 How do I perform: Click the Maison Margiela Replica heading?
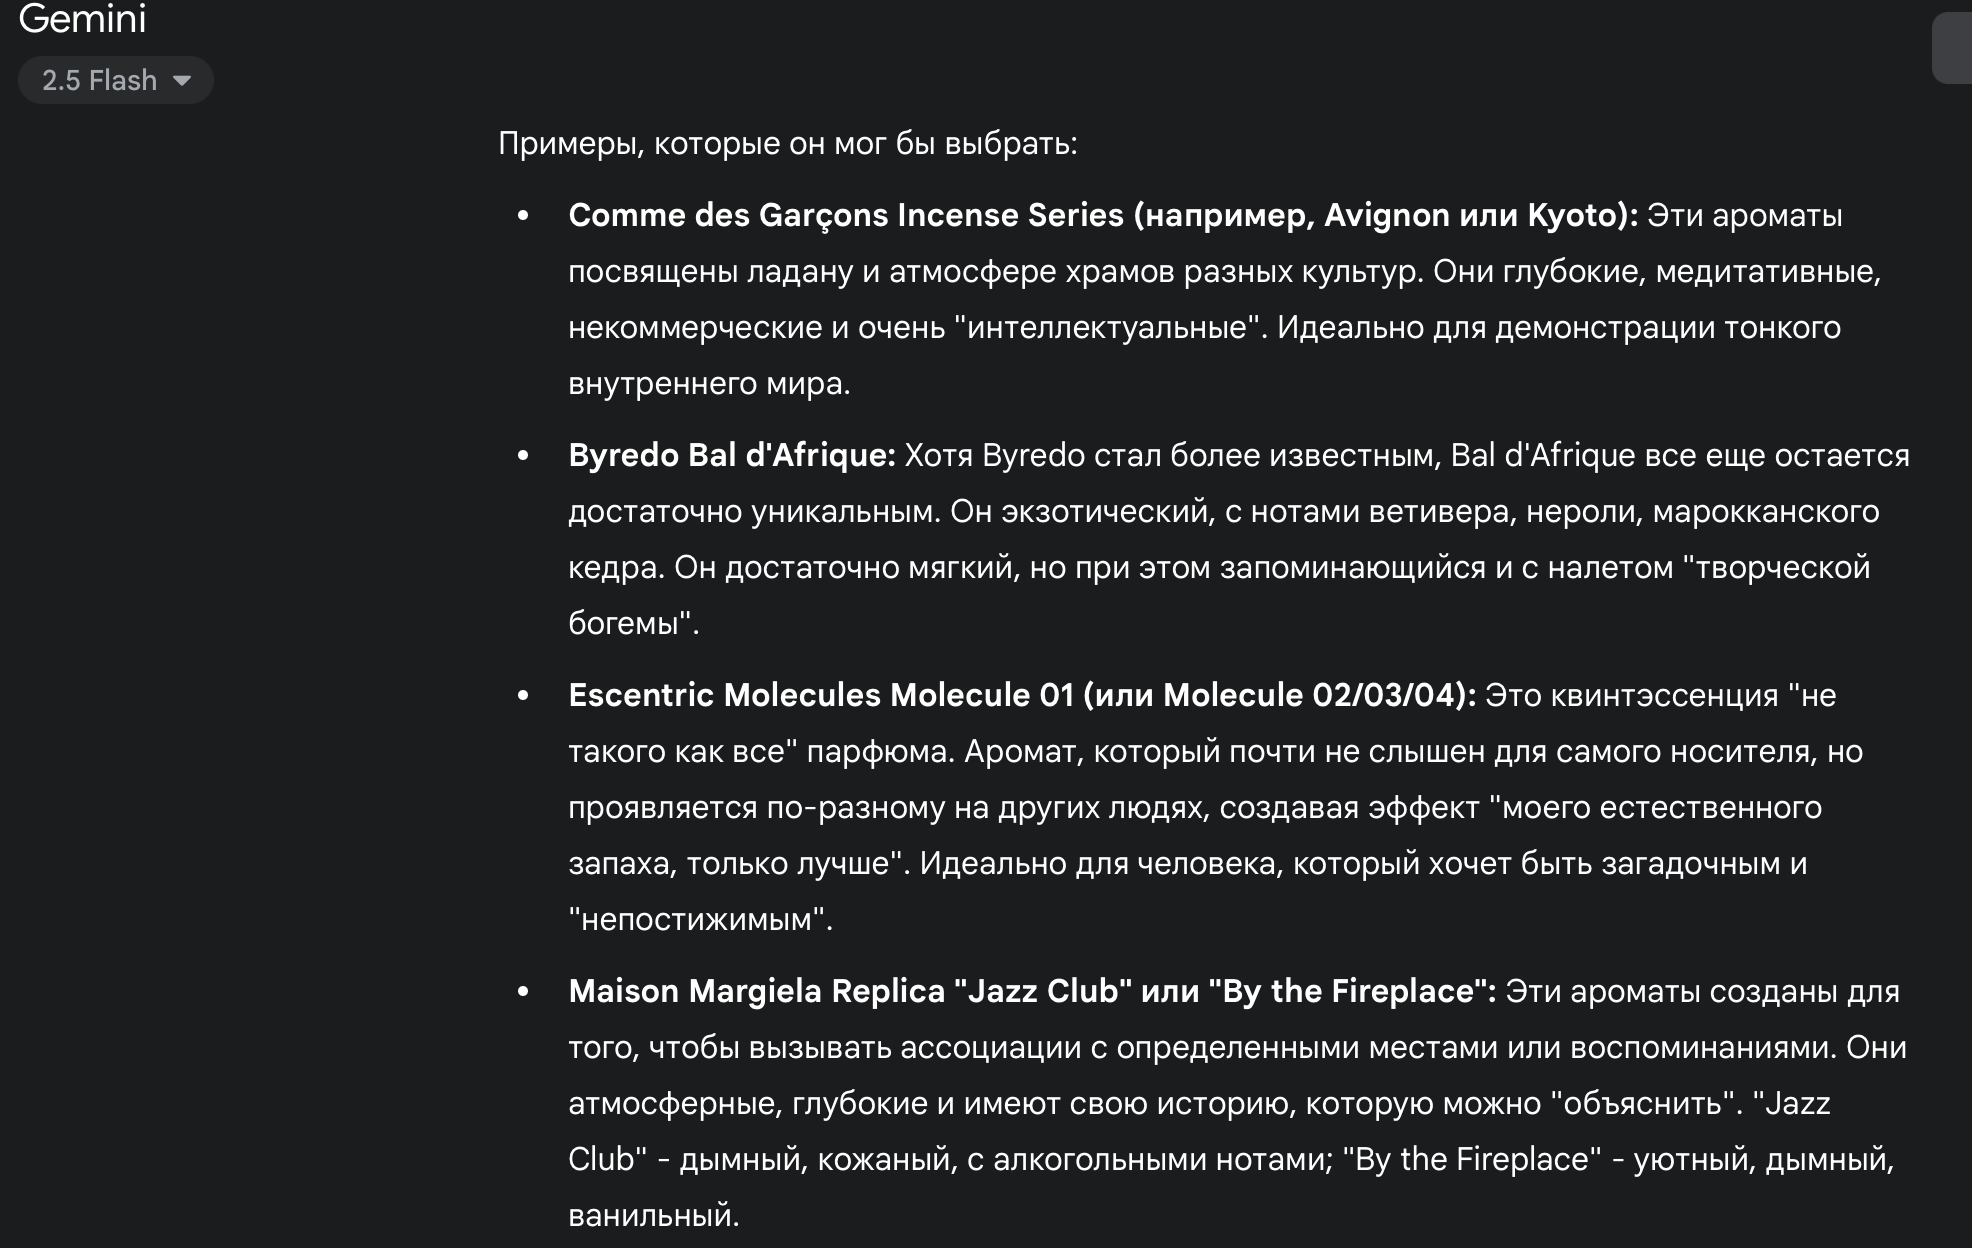pos(1032,991)
